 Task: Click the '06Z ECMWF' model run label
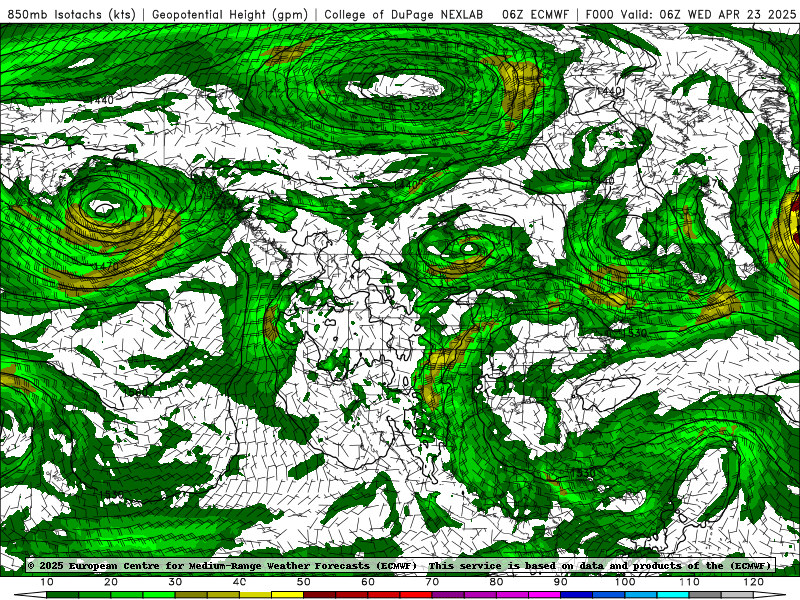(535, 15)
